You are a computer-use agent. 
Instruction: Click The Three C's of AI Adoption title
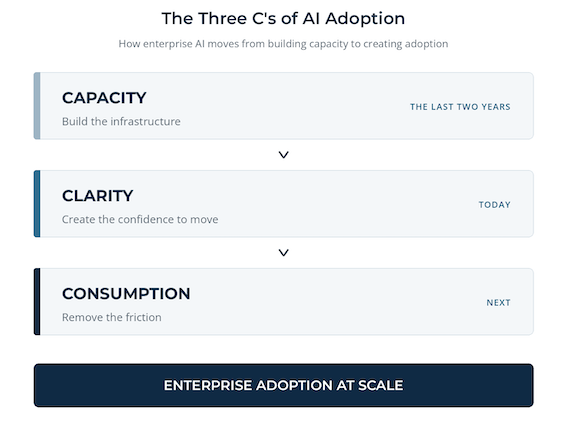click(283, 18)
